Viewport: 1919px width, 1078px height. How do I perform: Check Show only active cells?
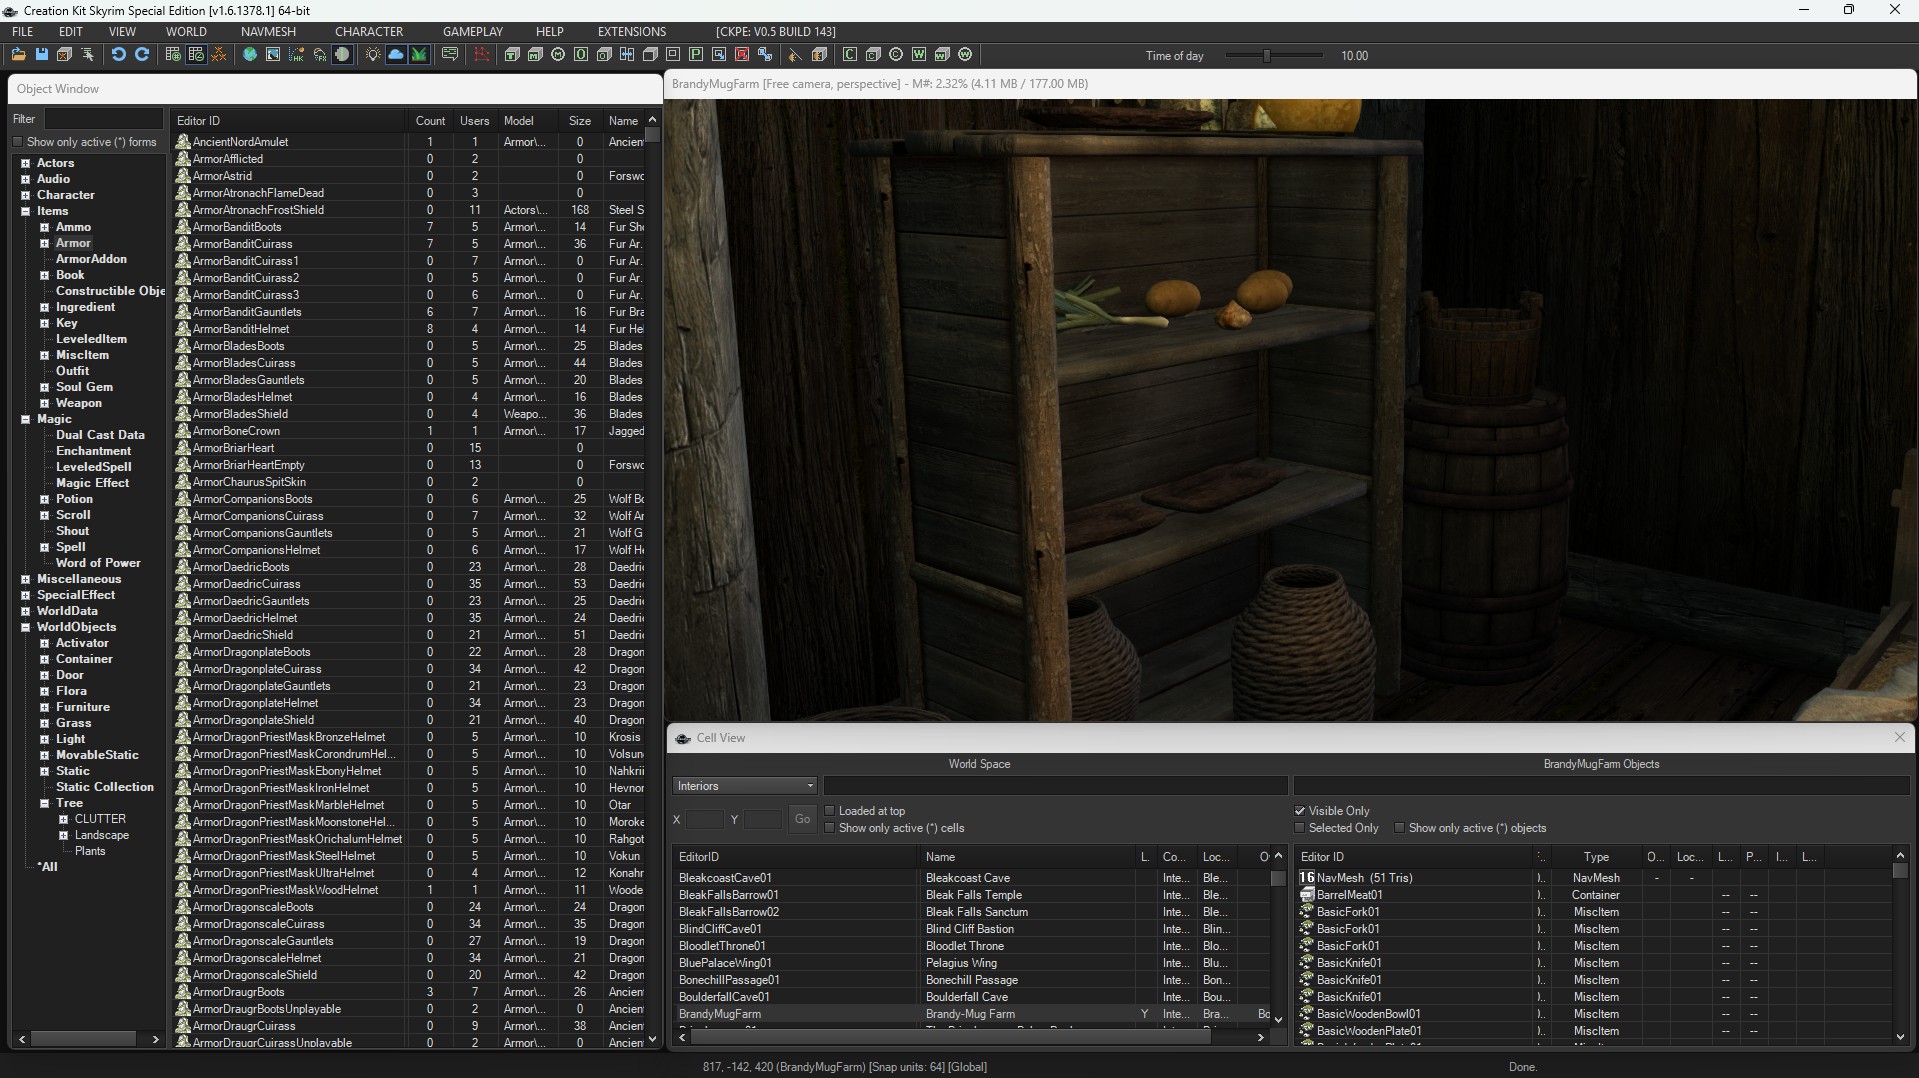point(830,828)
